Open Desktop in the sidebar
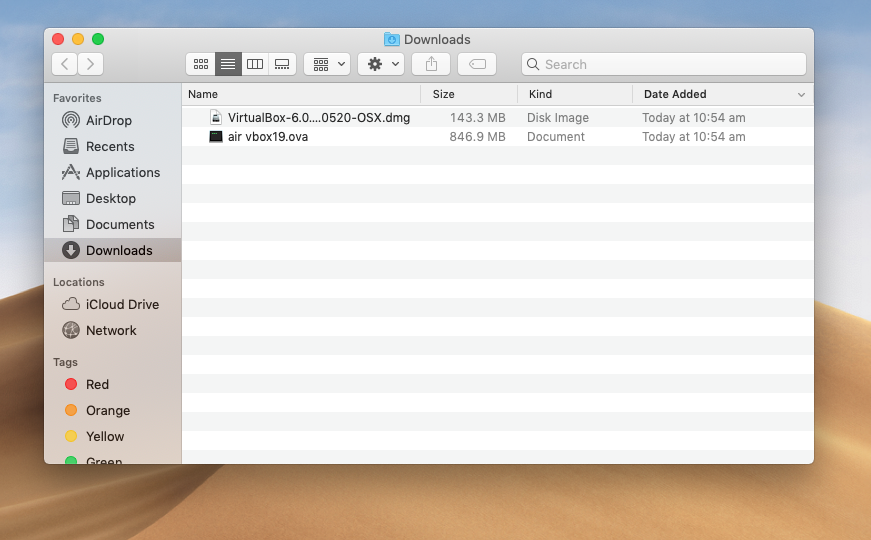 click(x=111, y=198)
